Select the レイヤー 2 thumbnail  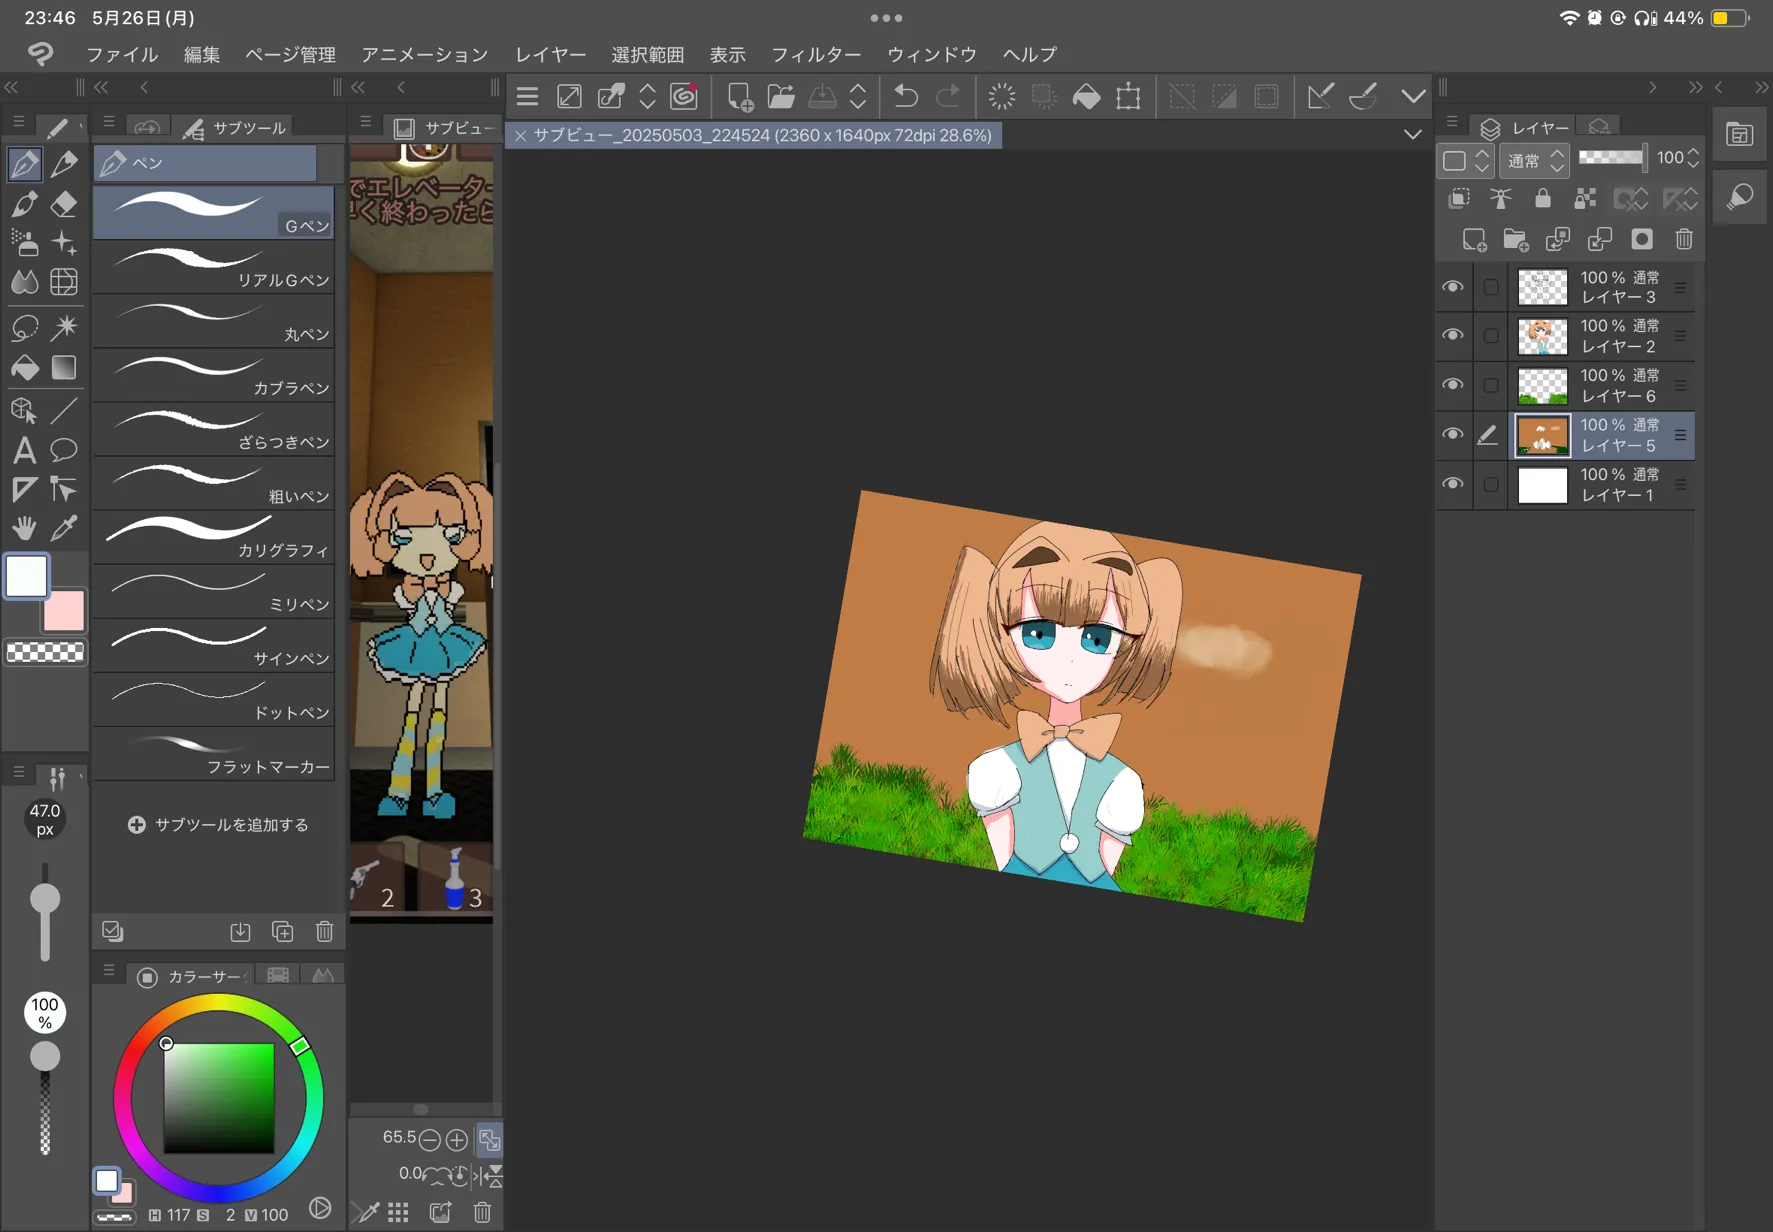coord(1542,336)
